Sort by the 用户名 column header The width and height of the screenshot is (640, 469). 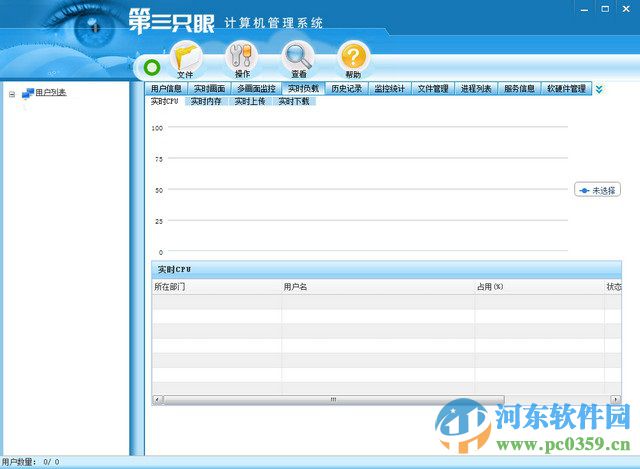[x=378, y=287]
